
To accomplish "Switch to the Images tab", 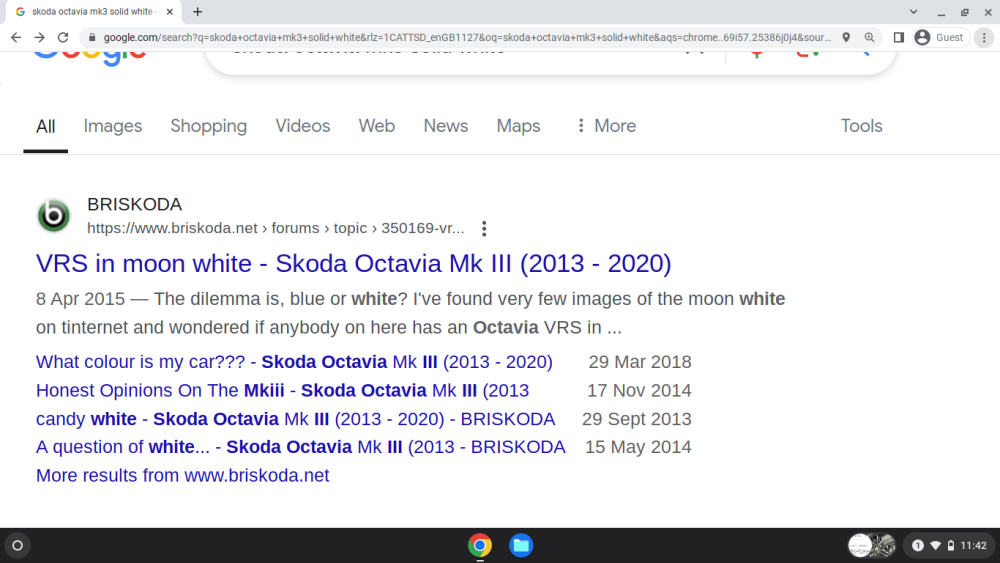I will (x=113, y=126).
